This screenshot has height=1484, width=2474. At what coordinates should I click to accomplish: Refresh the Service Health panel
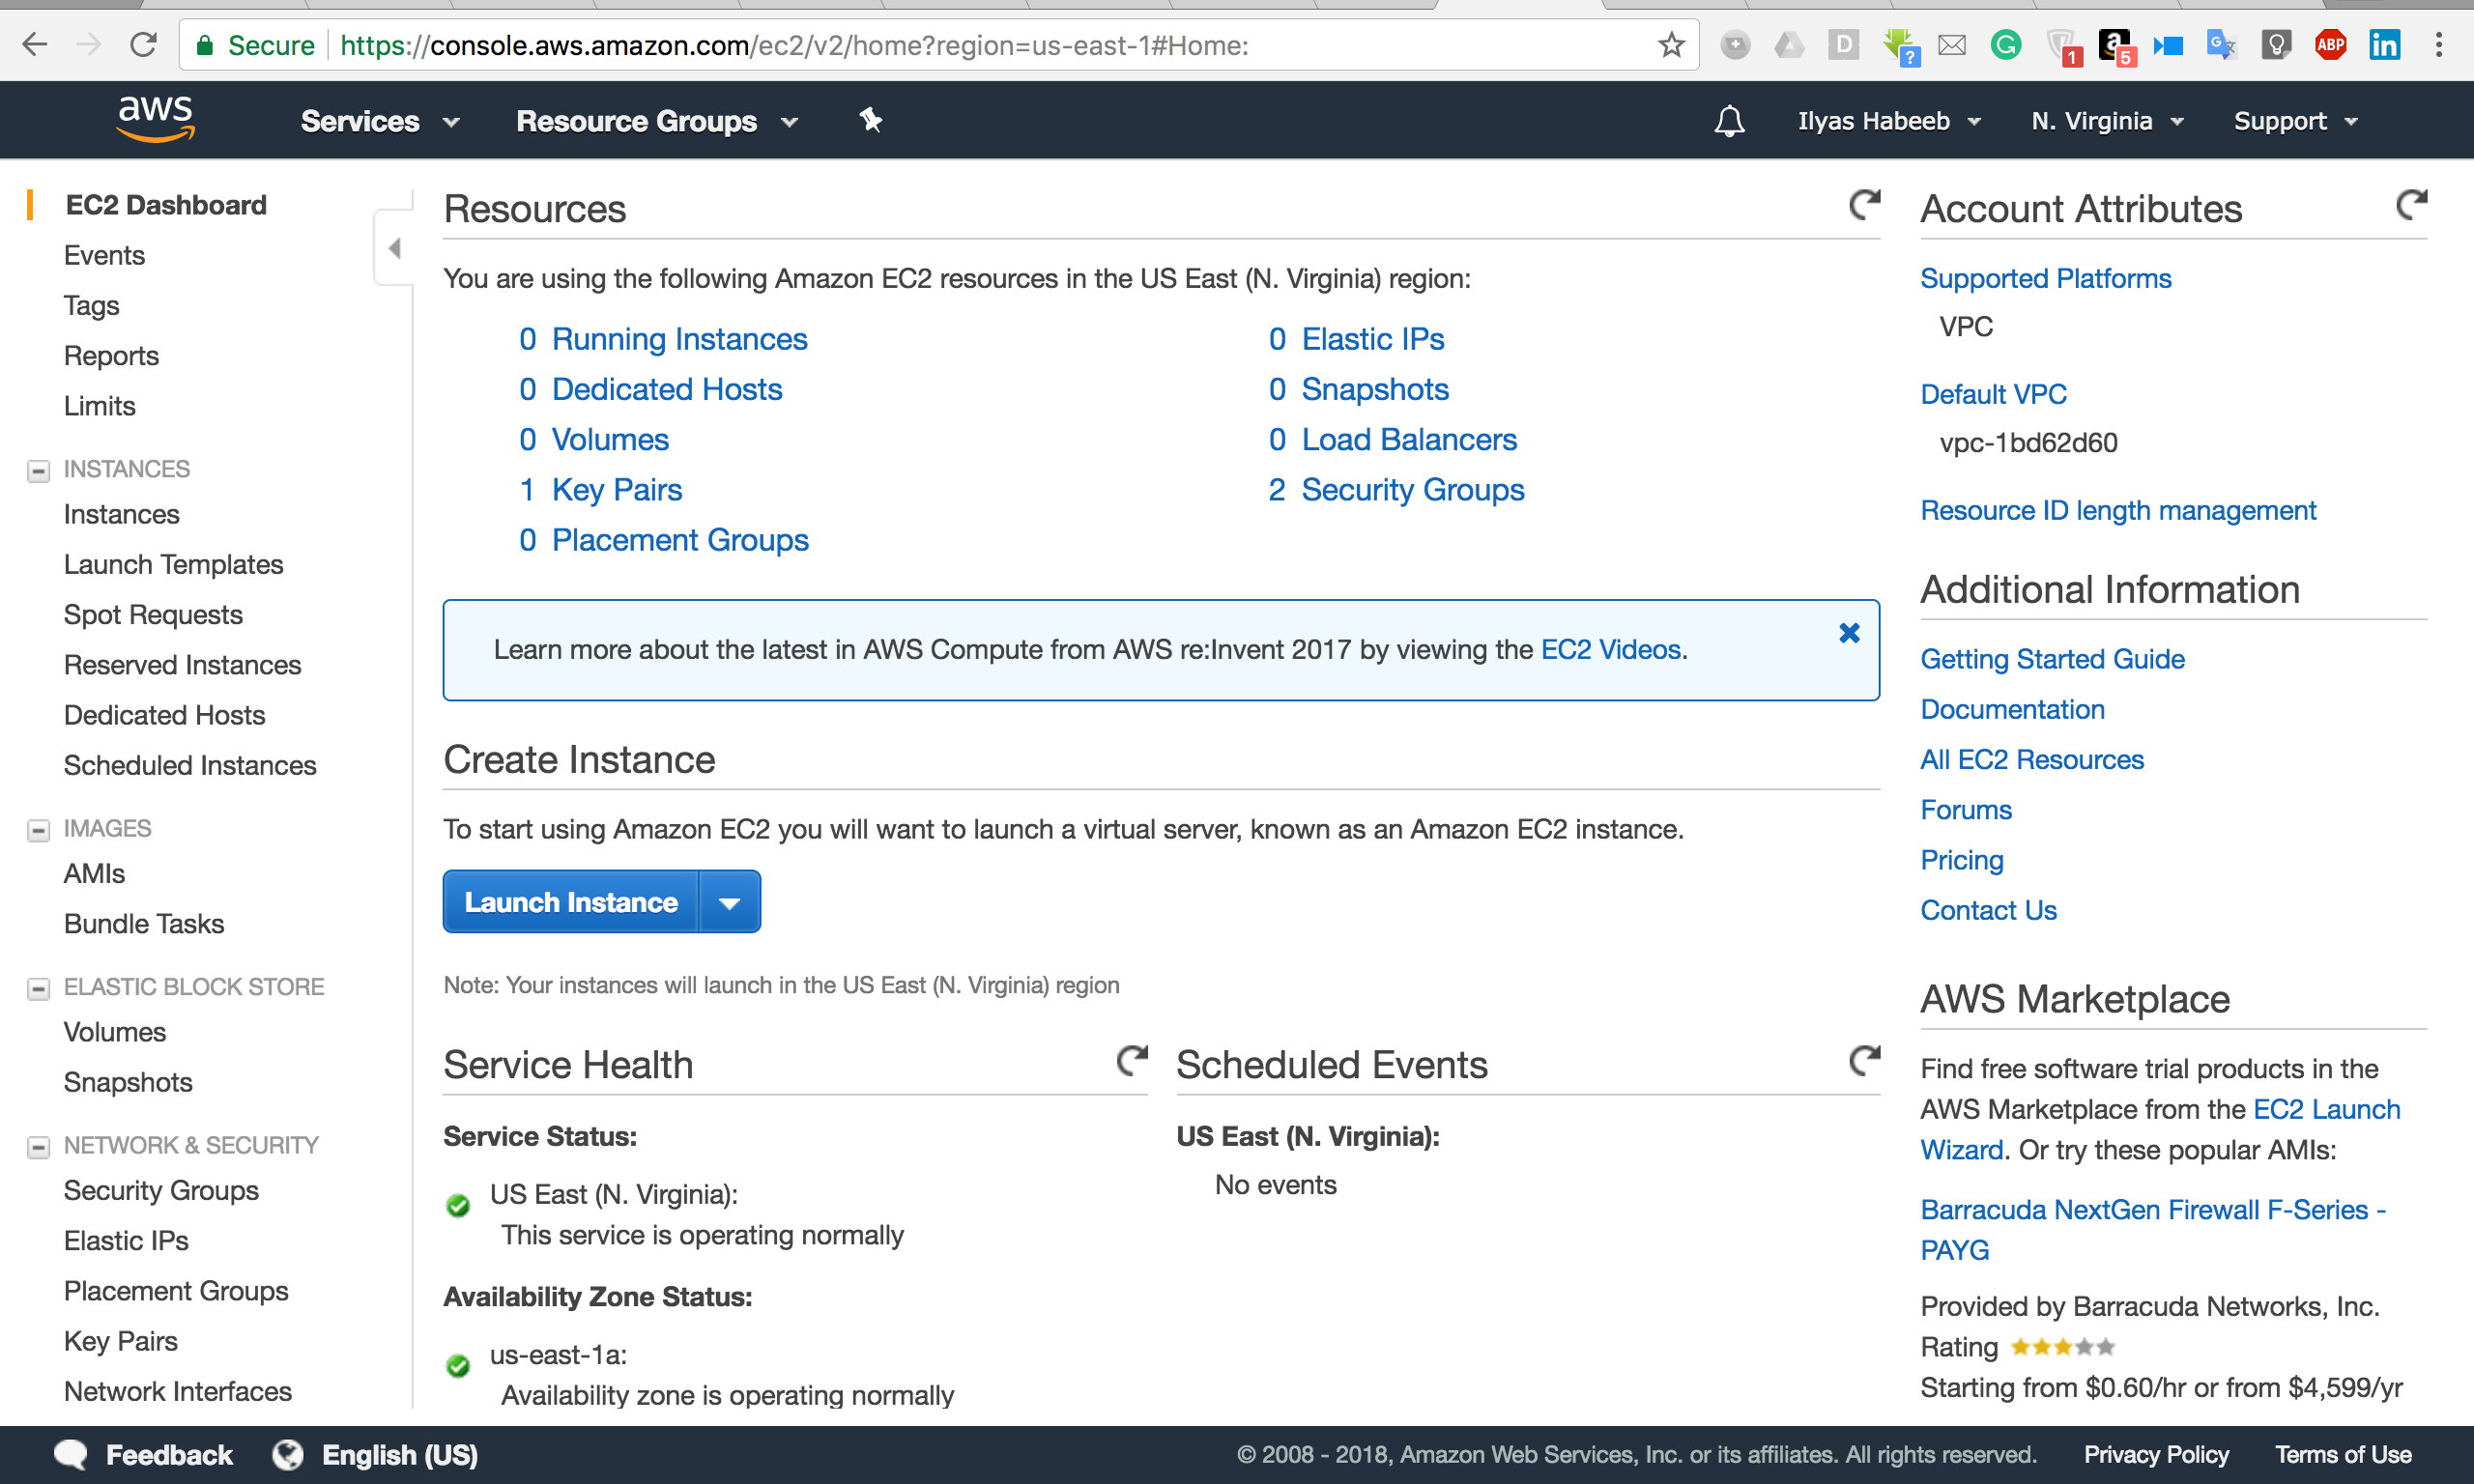[1131, 1063]
